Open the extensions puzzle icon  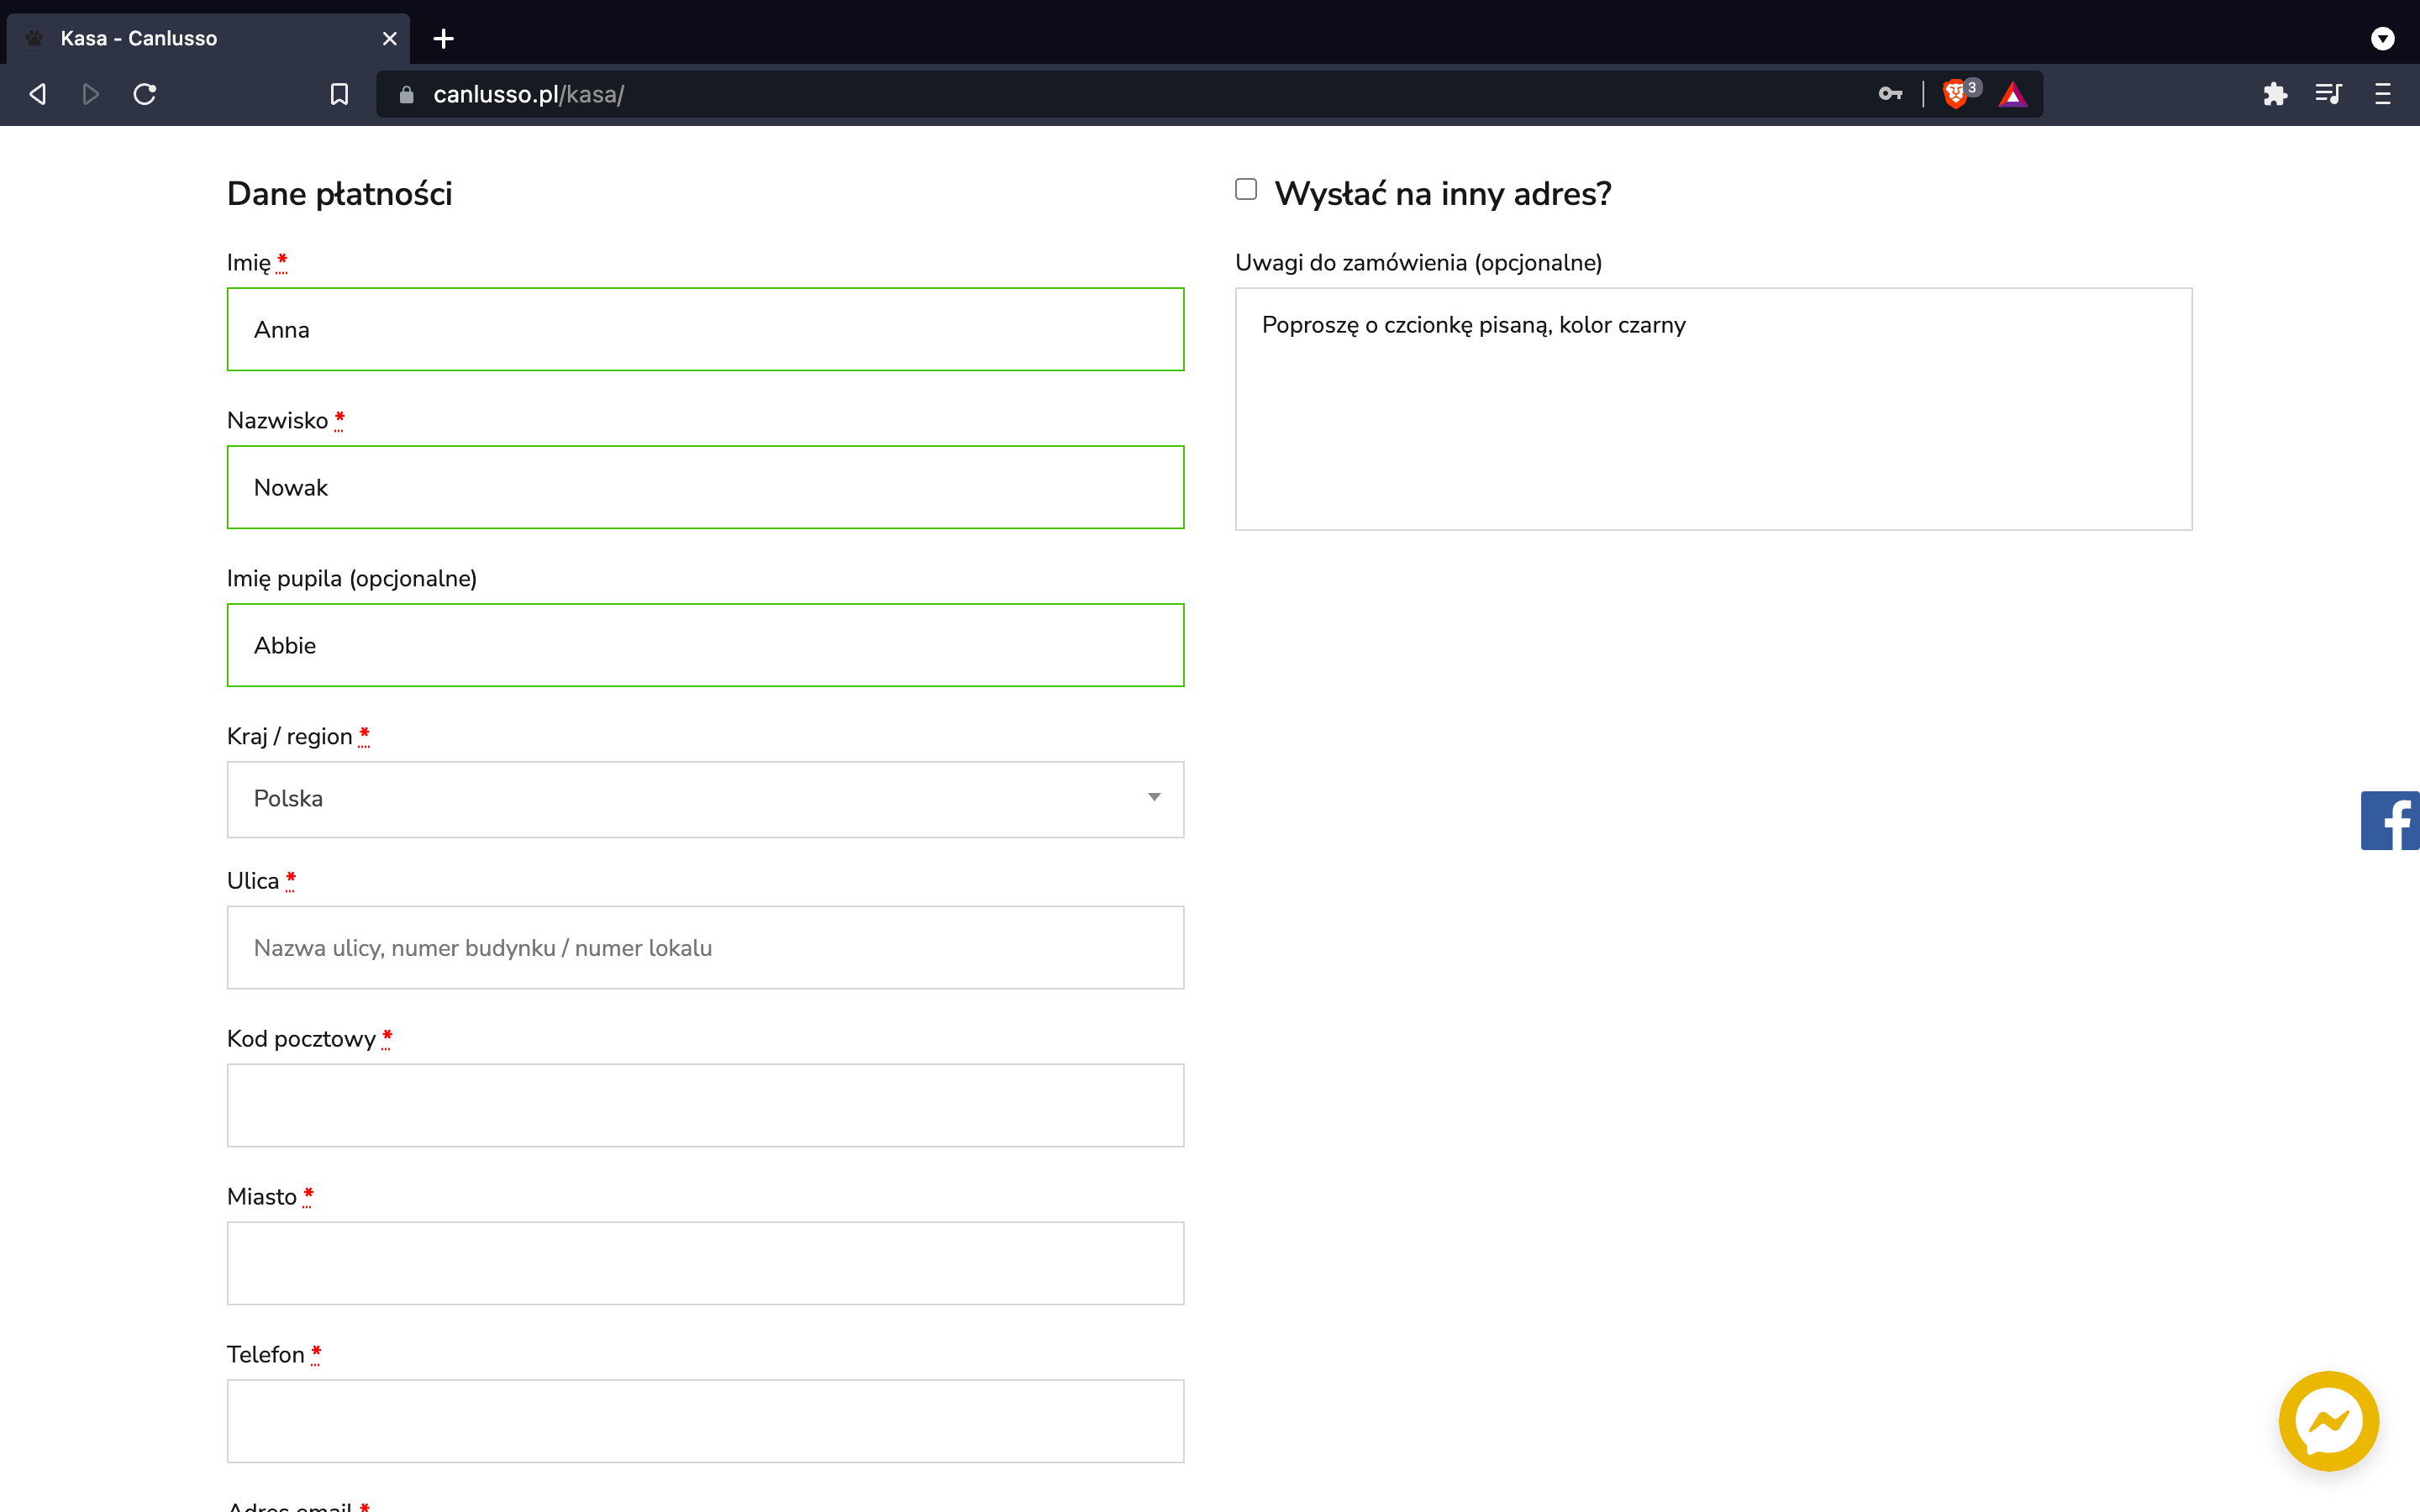tap(2275, 94)
